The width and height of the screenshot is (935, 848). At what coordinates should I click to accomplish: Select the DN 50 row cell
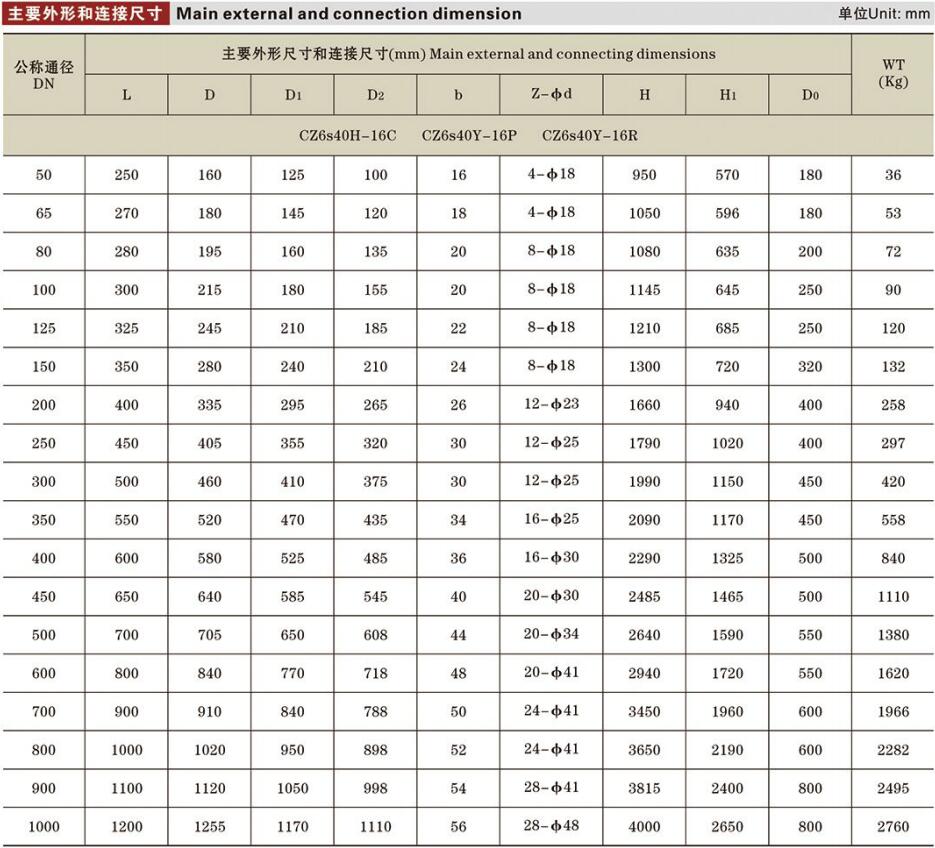pyautogui.click(x=44, y=174)
